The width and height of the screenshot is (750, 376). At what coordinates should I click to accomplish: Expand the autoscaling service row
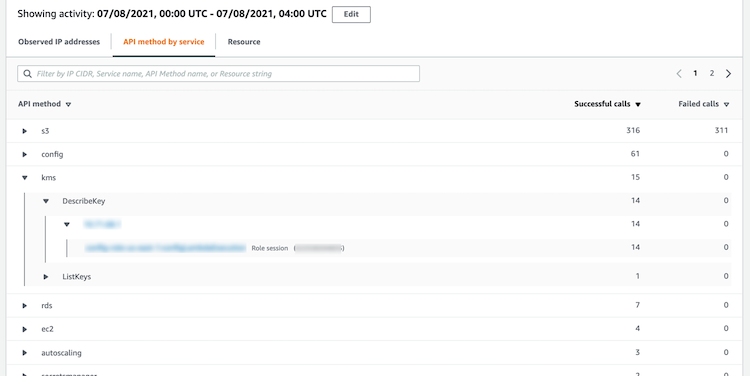(x=25, y=353)
